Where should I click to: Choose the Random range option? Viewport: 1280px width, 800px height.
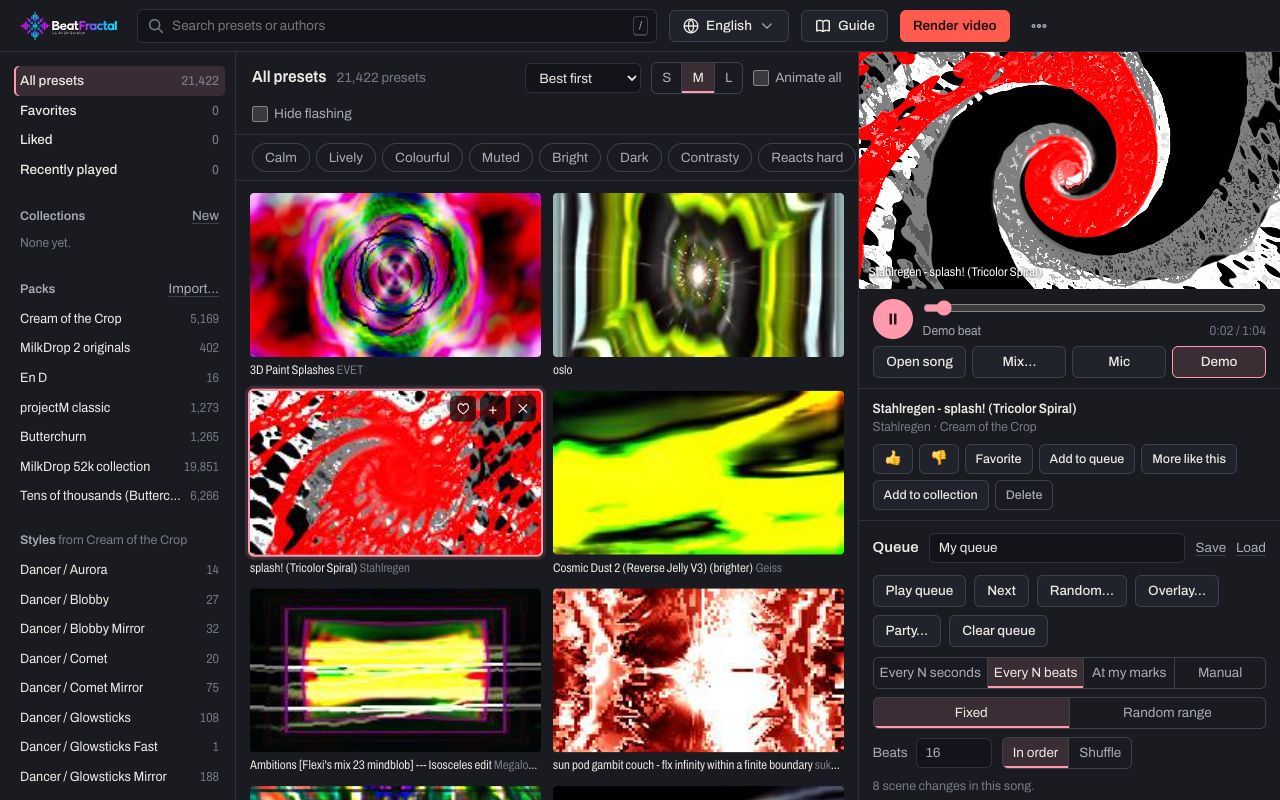[x=1167, y=713]
